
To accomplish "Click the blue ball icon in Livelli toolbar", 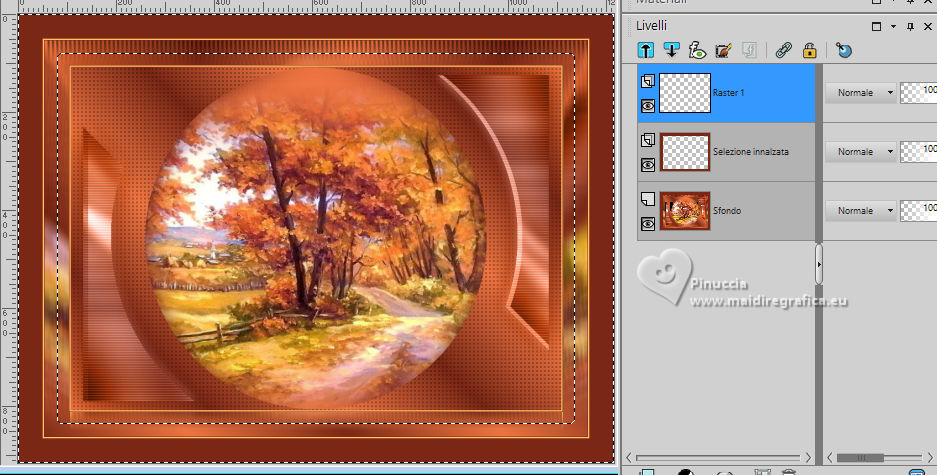I will click(843, 50).
